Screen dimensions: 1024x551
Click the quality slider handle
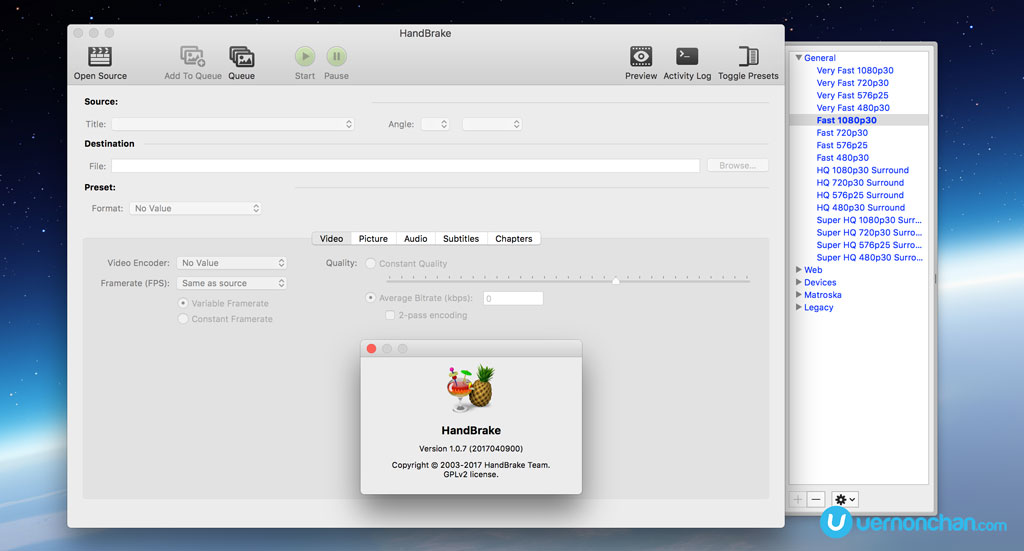click(x=615, y=279)
